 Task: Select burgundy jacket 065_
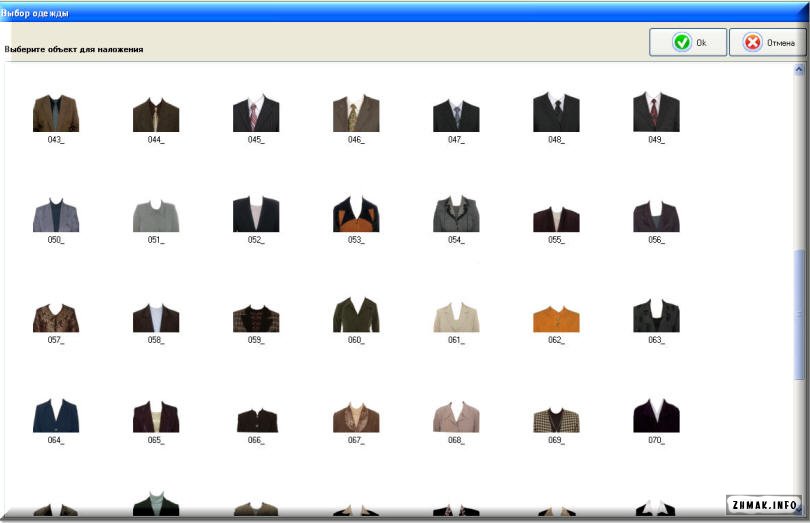point(156,417)
